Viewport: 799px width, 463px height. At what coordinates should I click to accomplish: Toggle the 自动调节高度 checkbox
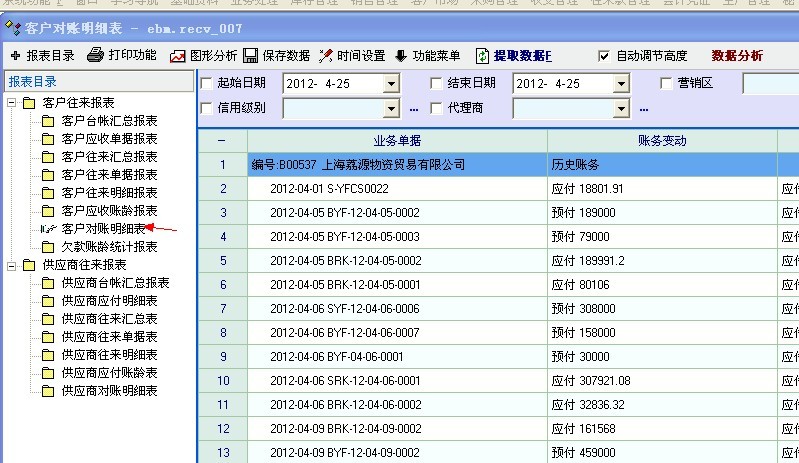(x=603, y=56)
